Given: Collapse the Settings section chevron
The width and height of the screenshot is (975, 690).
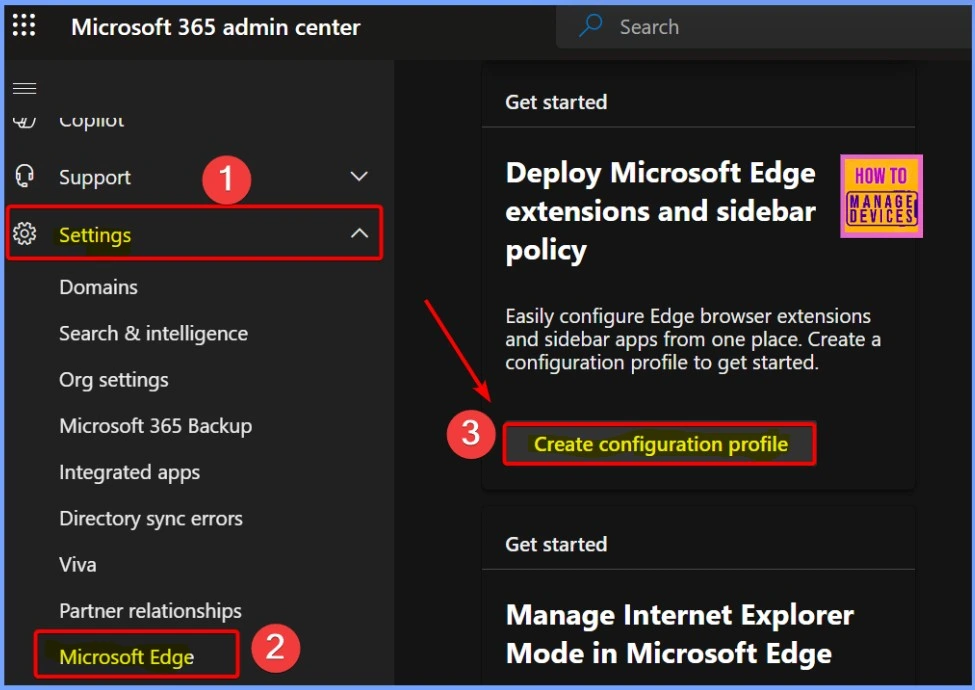Looking at the screenshot, I should tap(359, 233).
